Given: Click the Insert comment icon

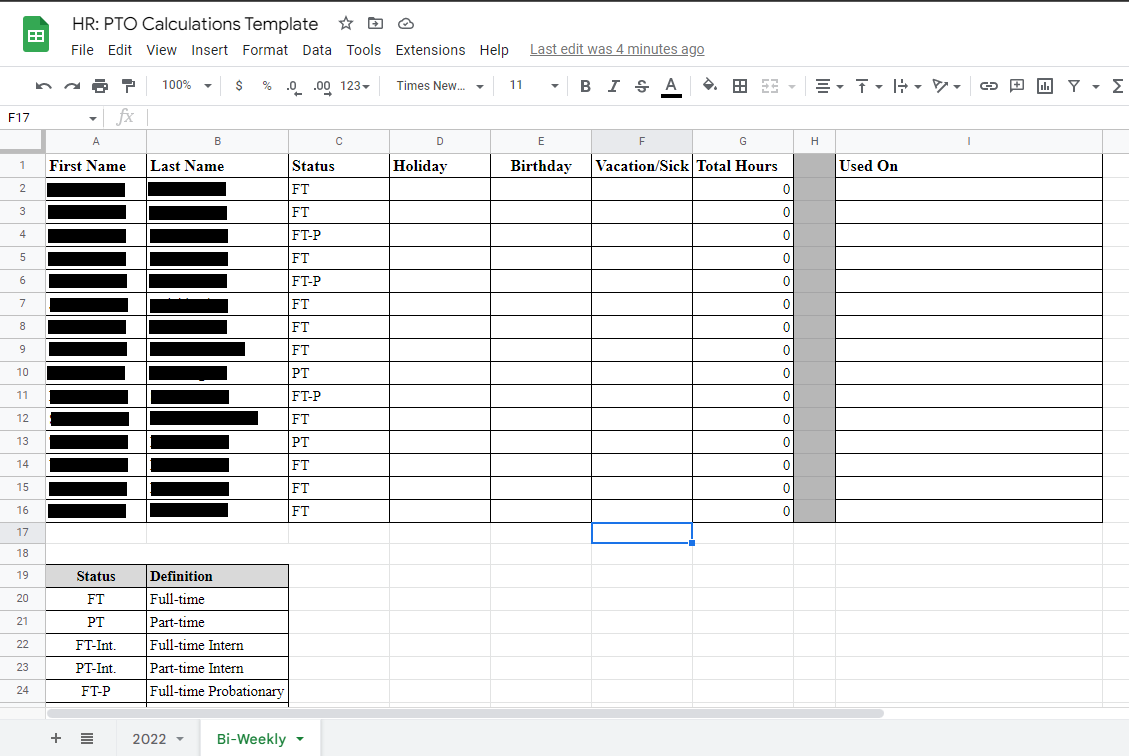Looking at the screenshot, I should click(x=1016, y=86).
